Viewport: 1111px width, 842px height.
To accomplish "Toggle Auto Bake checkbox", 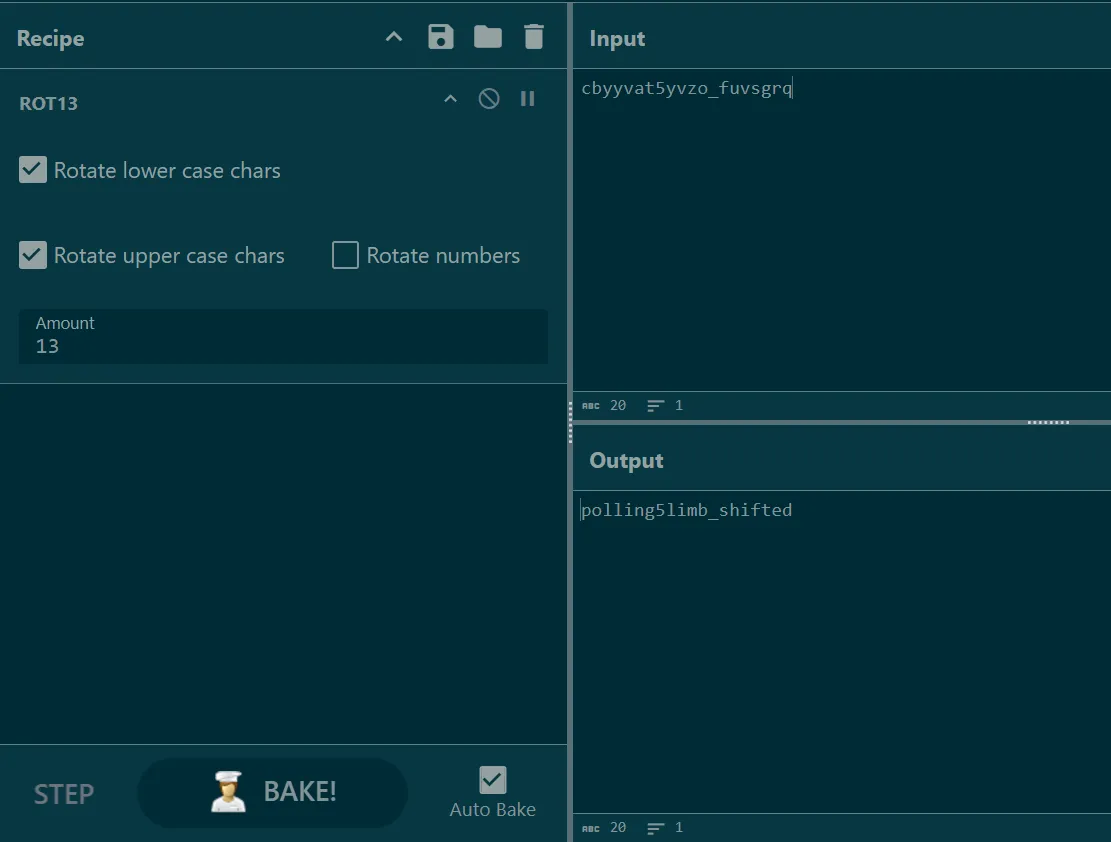I will (x=492, y=780).
